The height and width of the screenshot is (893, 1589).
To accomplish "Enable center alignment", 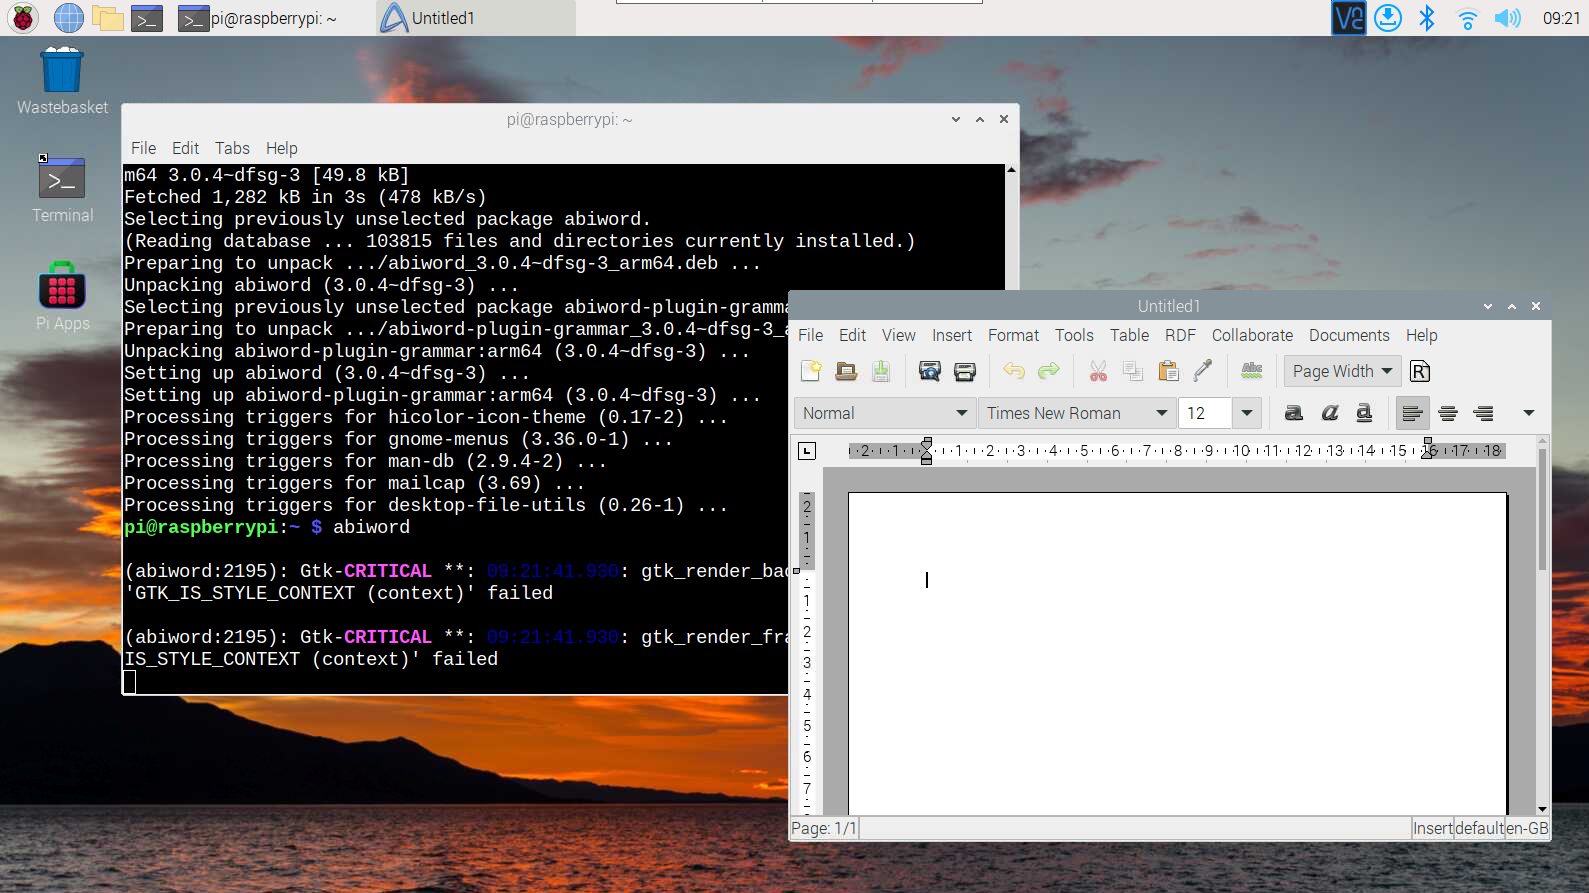I will (x=1448, y=413).
